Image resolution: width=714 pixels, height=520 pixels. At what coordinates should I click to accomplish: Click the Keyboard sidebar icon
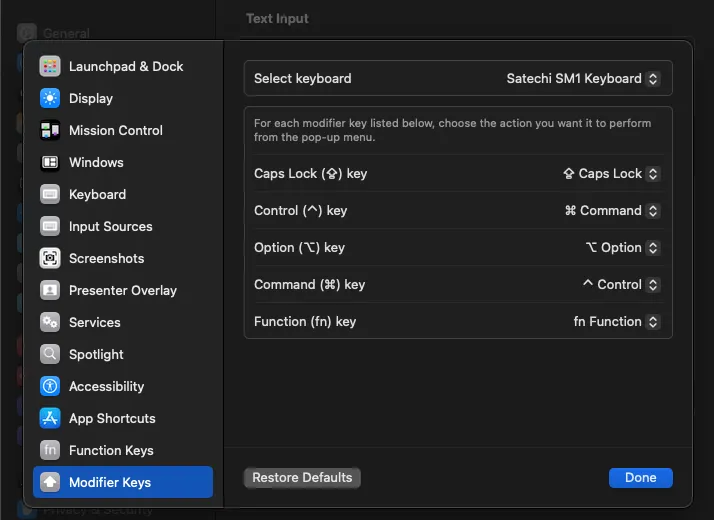tap(50, 194)
